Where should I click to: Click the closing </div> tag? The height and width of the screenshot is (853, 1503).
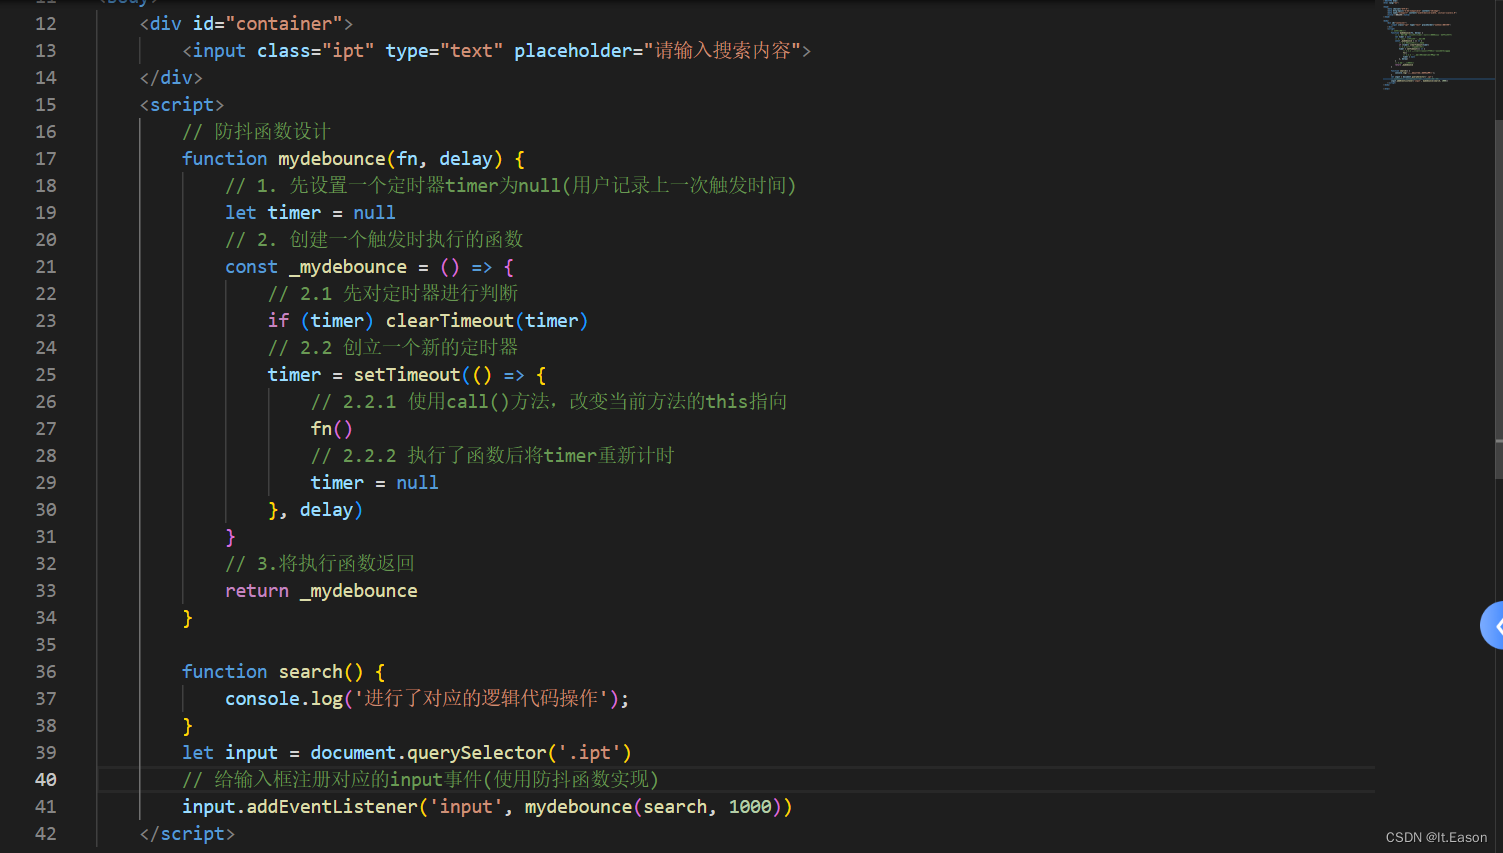point(171,77)
